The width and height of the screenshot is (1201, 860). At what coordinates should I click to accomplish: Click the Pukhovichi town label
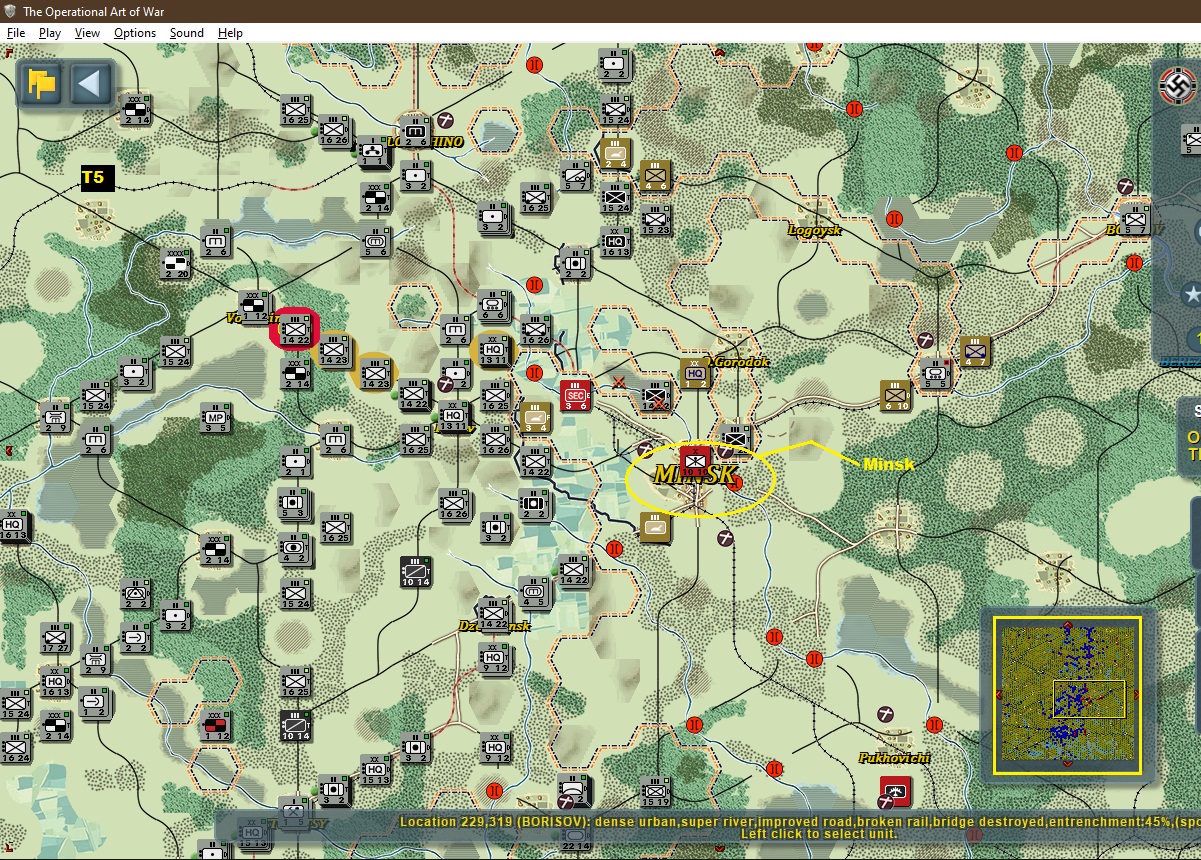(x=894, y=757)
